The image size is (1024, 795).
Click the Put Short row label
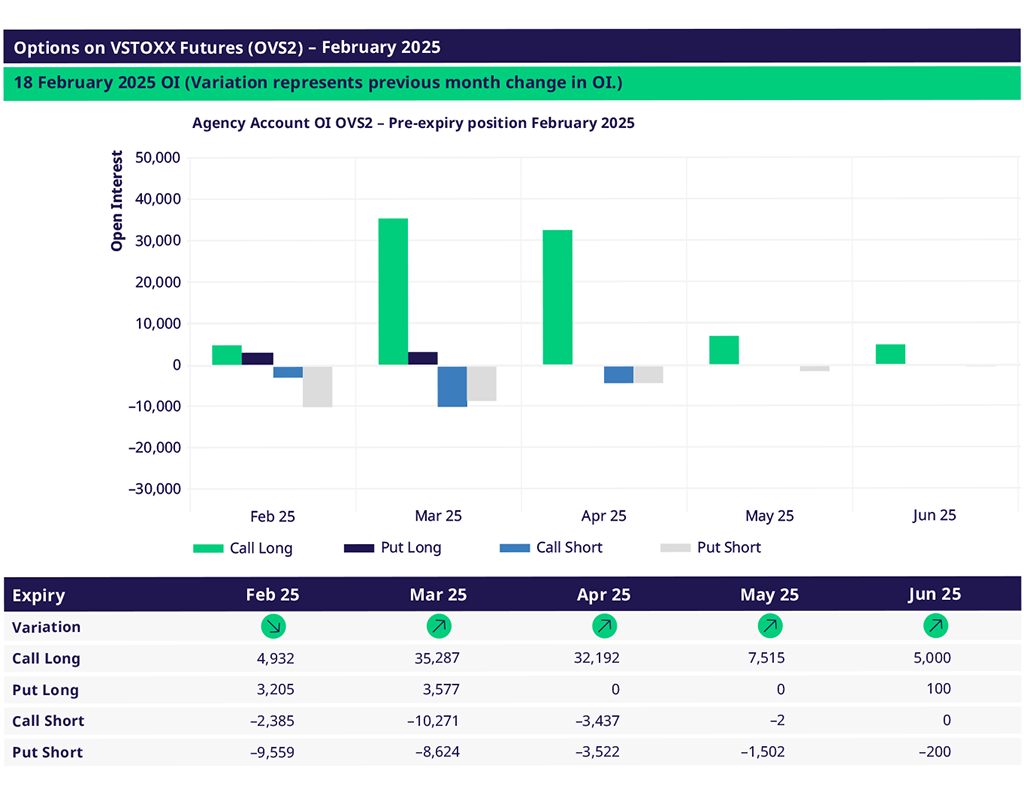tap(47, 752)
